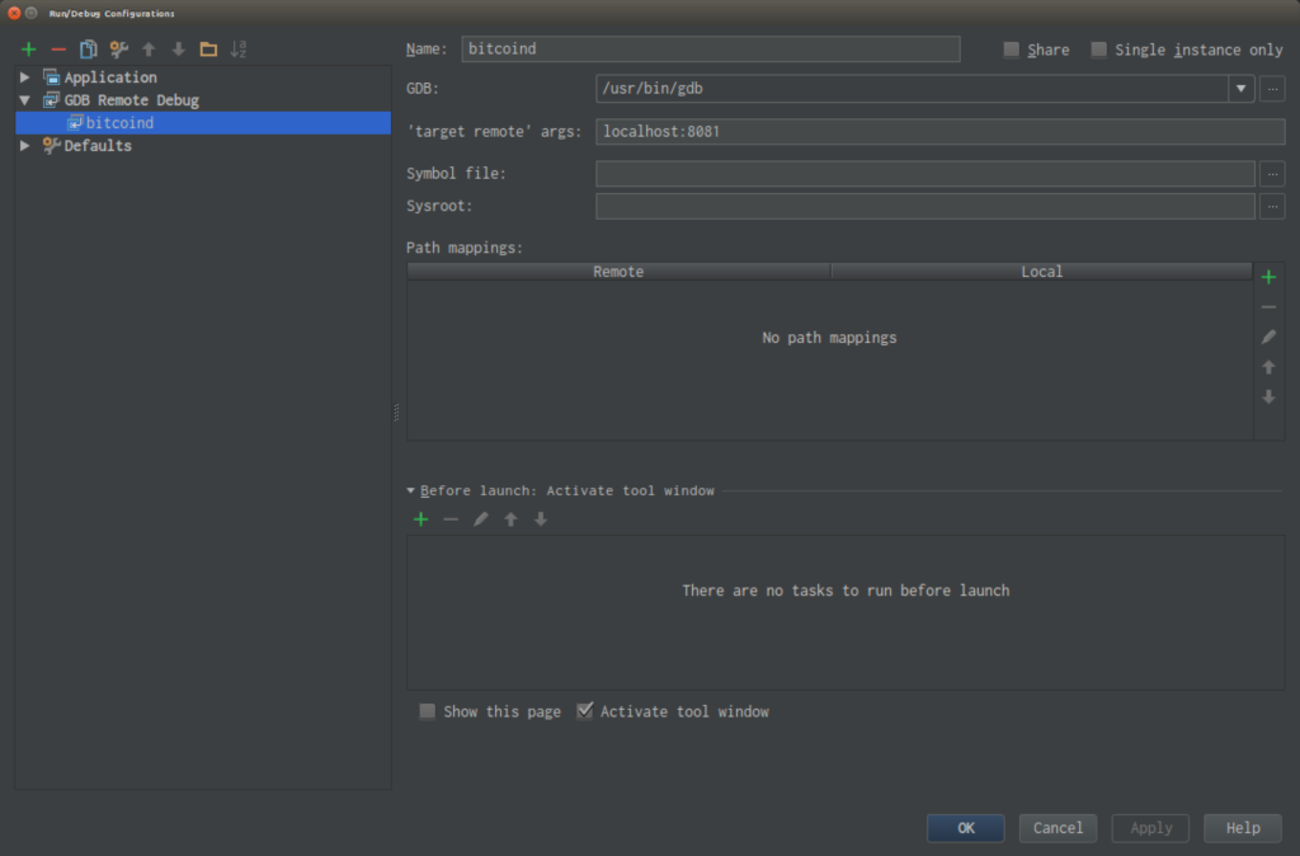This screenshot has height=856, width=1300.
Task: Edit configuration defaults via wrench icon
Action: (x=118, y=48)
